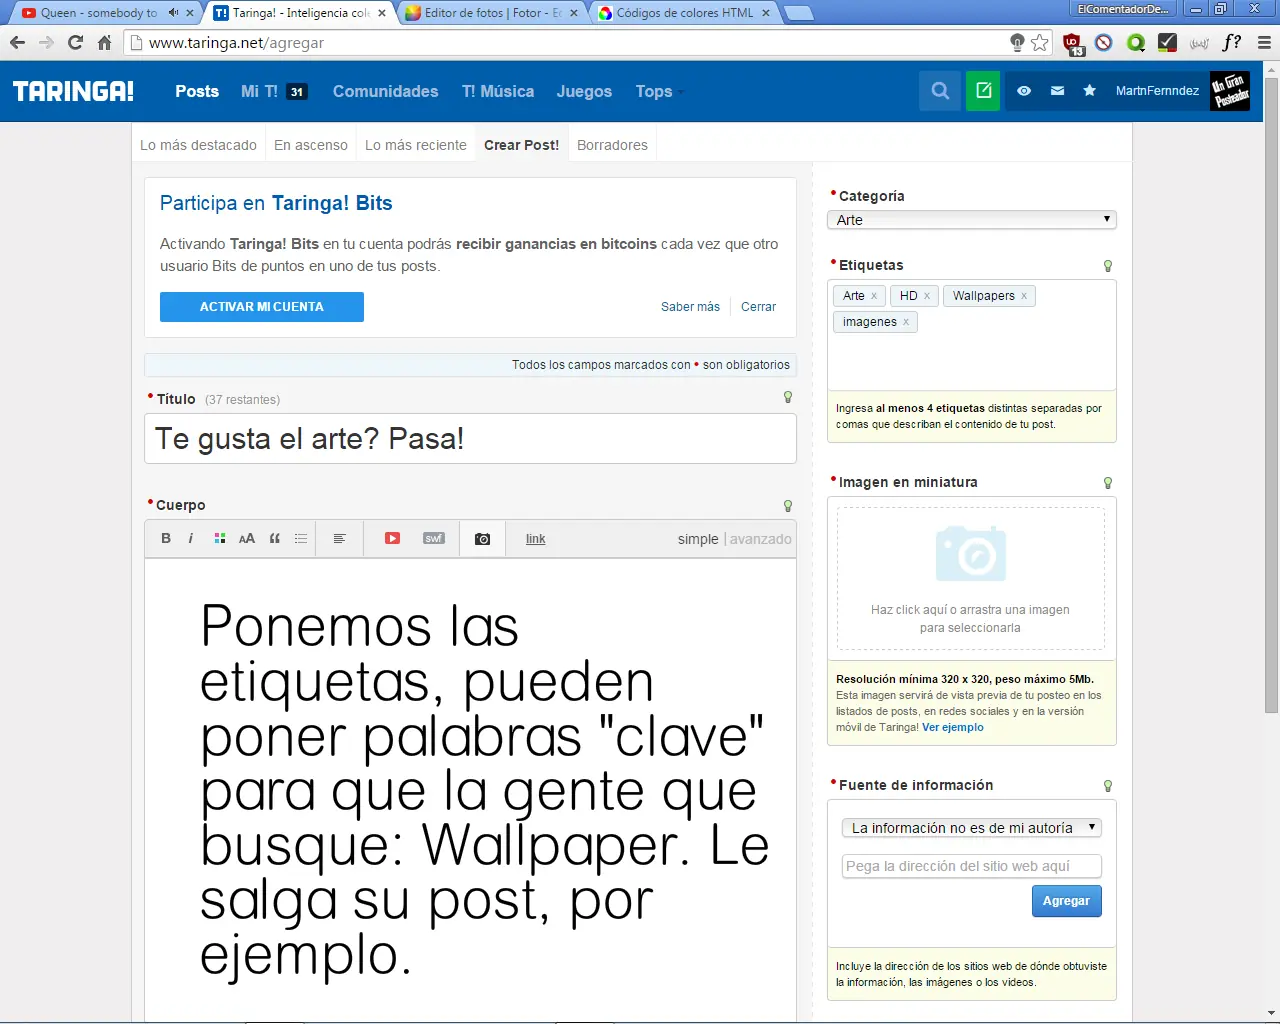Viewport: 1280px width, 1024px height.
Task: Insert an image with camera icon
Action: click(482, 538)
